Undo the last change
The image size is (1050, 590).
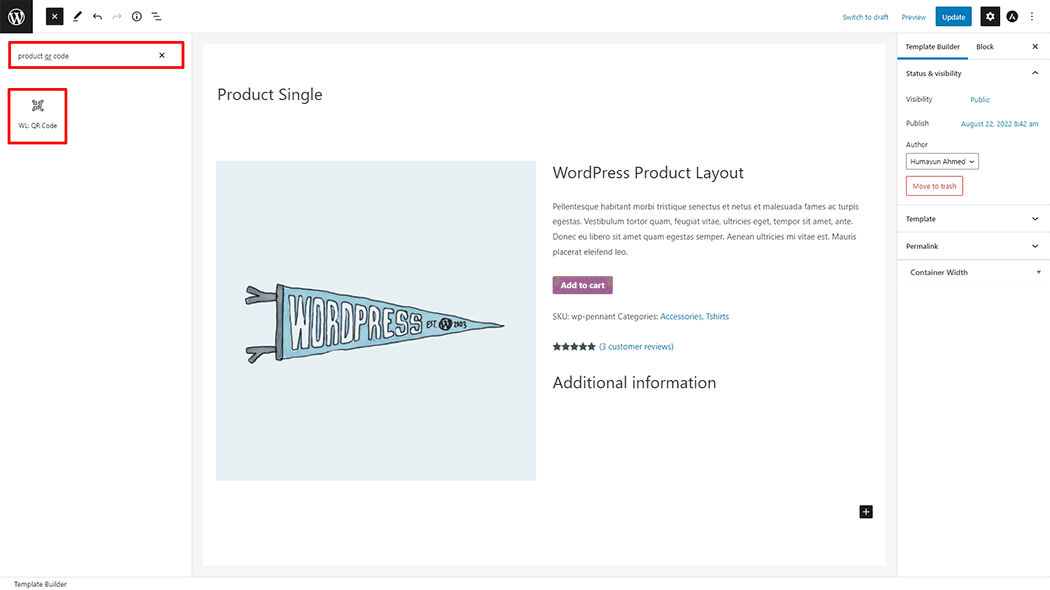click(98, 16)
